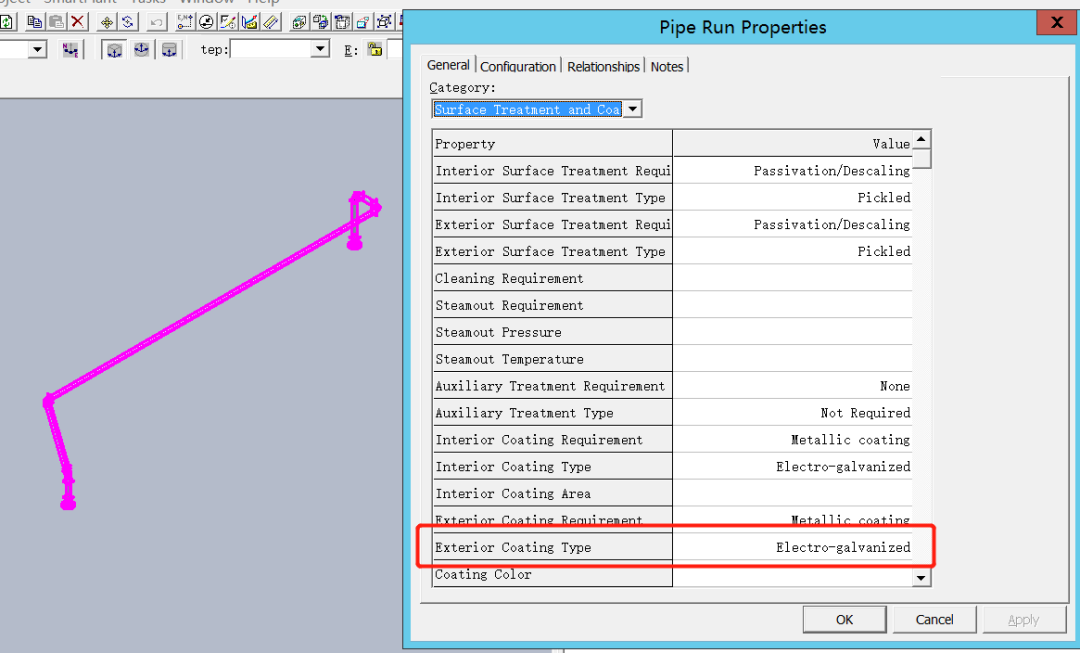
Task: Click Metallic coating for Interior Coating Requirement
Action: click(x=792, y=439)
